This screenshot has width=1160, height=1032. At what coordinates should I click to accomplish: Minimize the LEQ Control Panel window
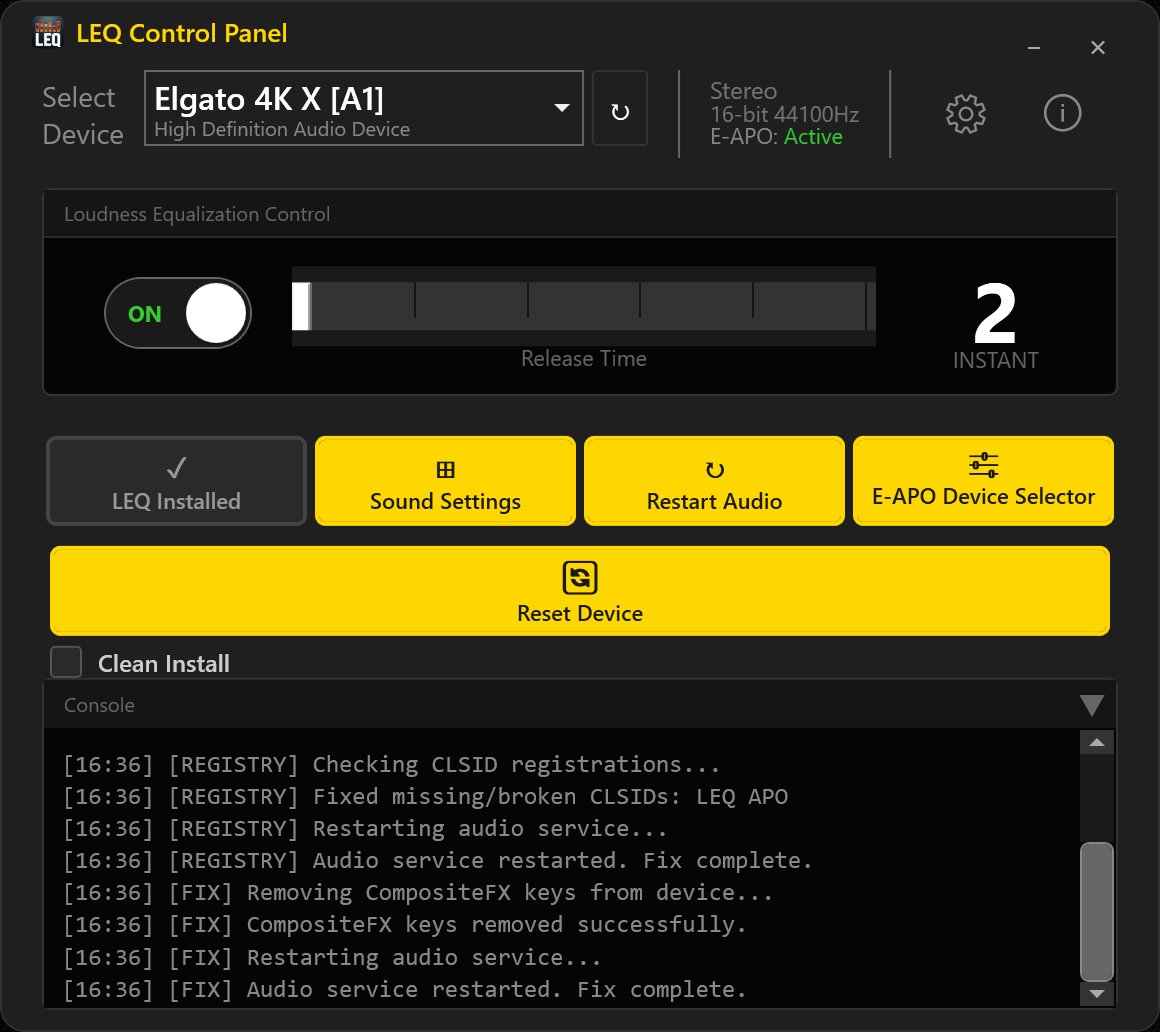[1034, 48]
